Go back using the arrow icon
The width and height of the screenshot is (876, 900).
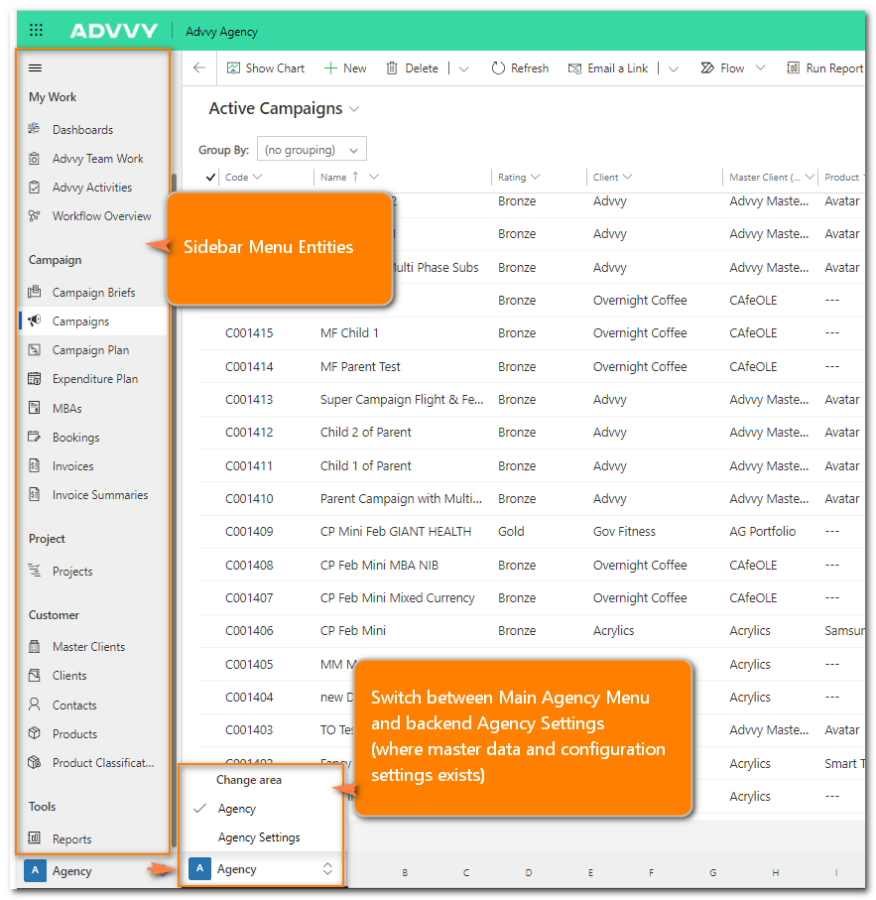(199, 68)
